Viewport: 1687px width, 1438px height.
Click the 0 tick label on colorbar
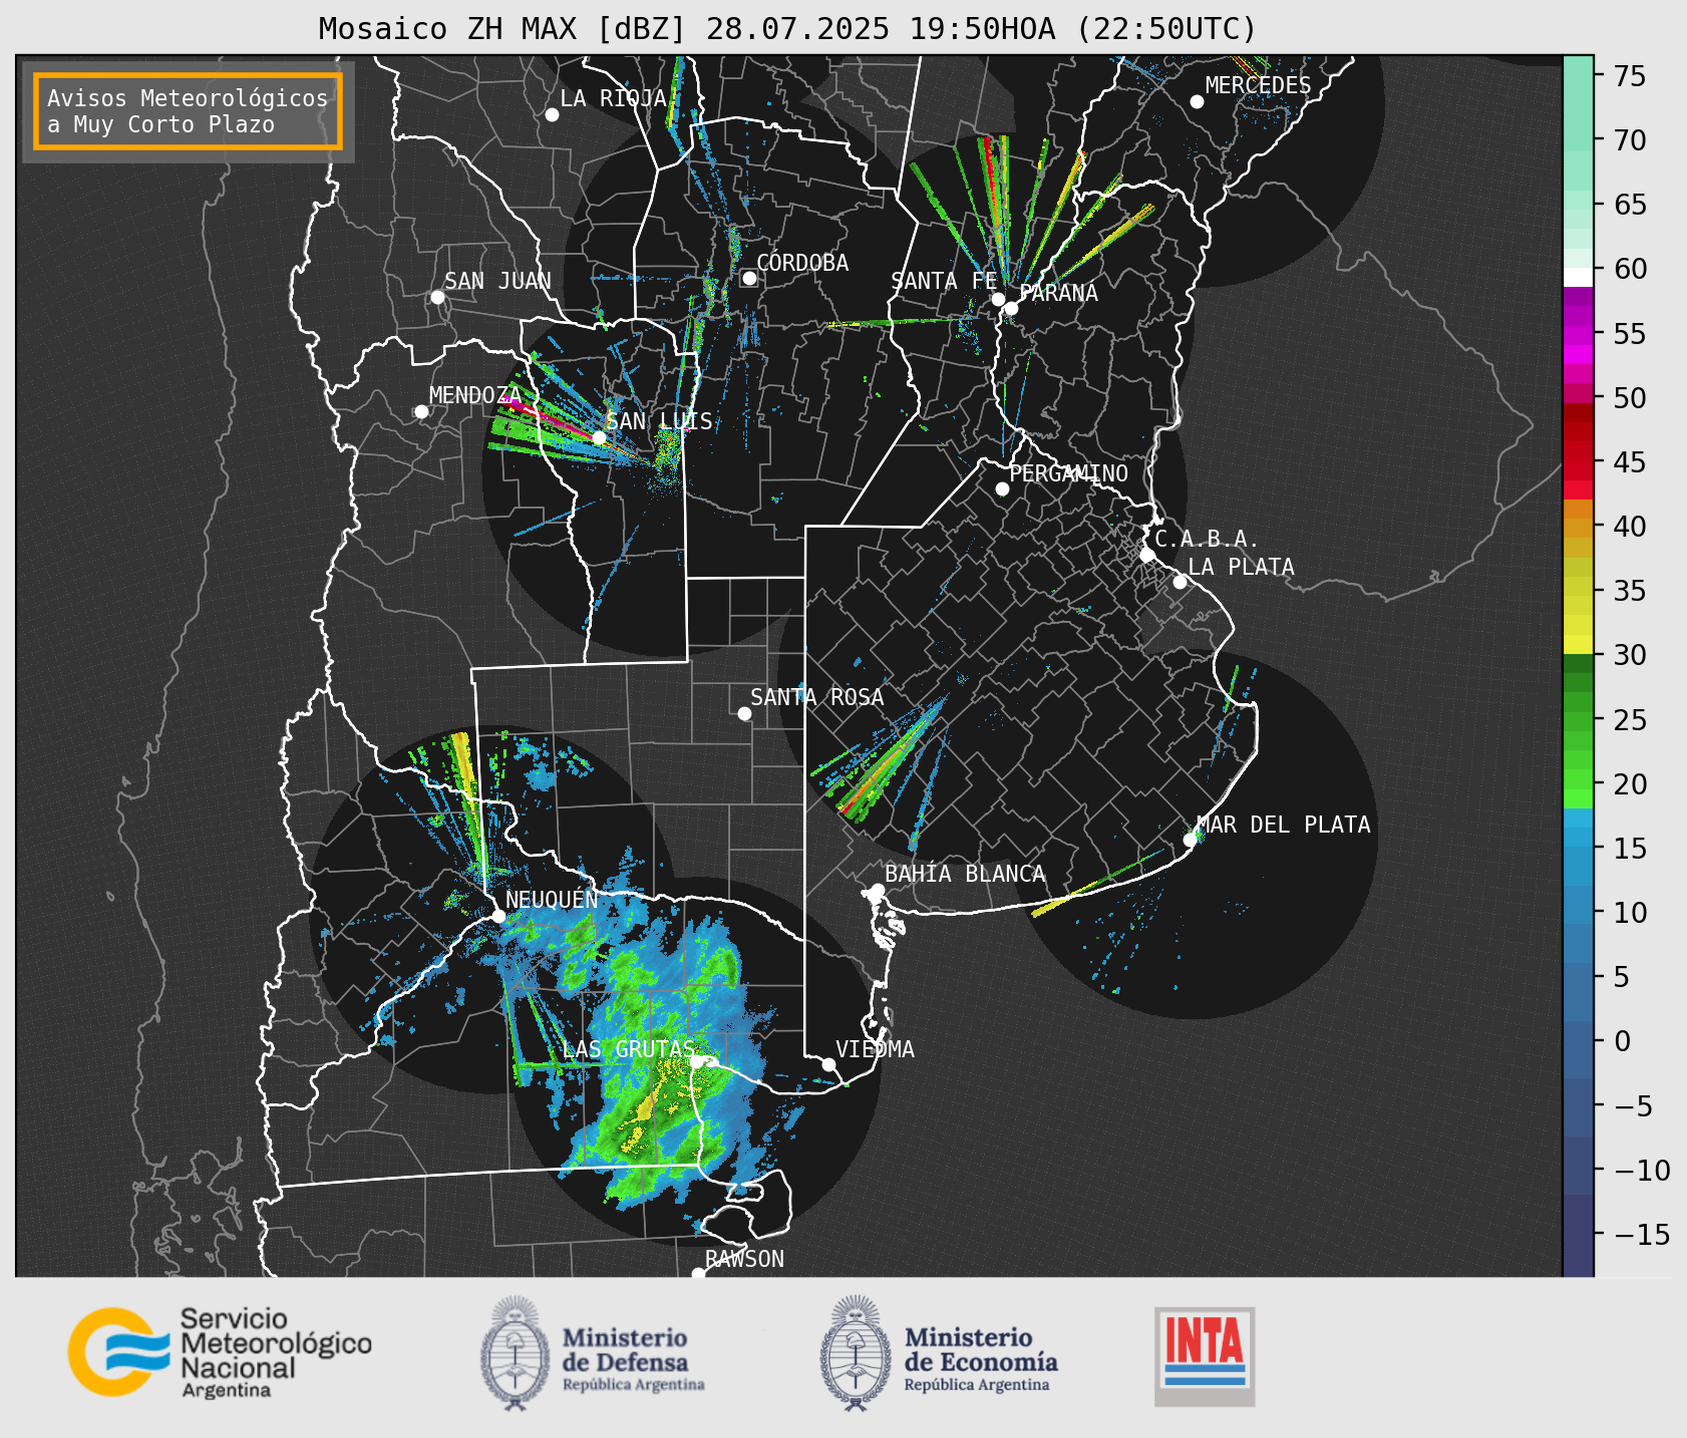(x=1621, y=1041)
